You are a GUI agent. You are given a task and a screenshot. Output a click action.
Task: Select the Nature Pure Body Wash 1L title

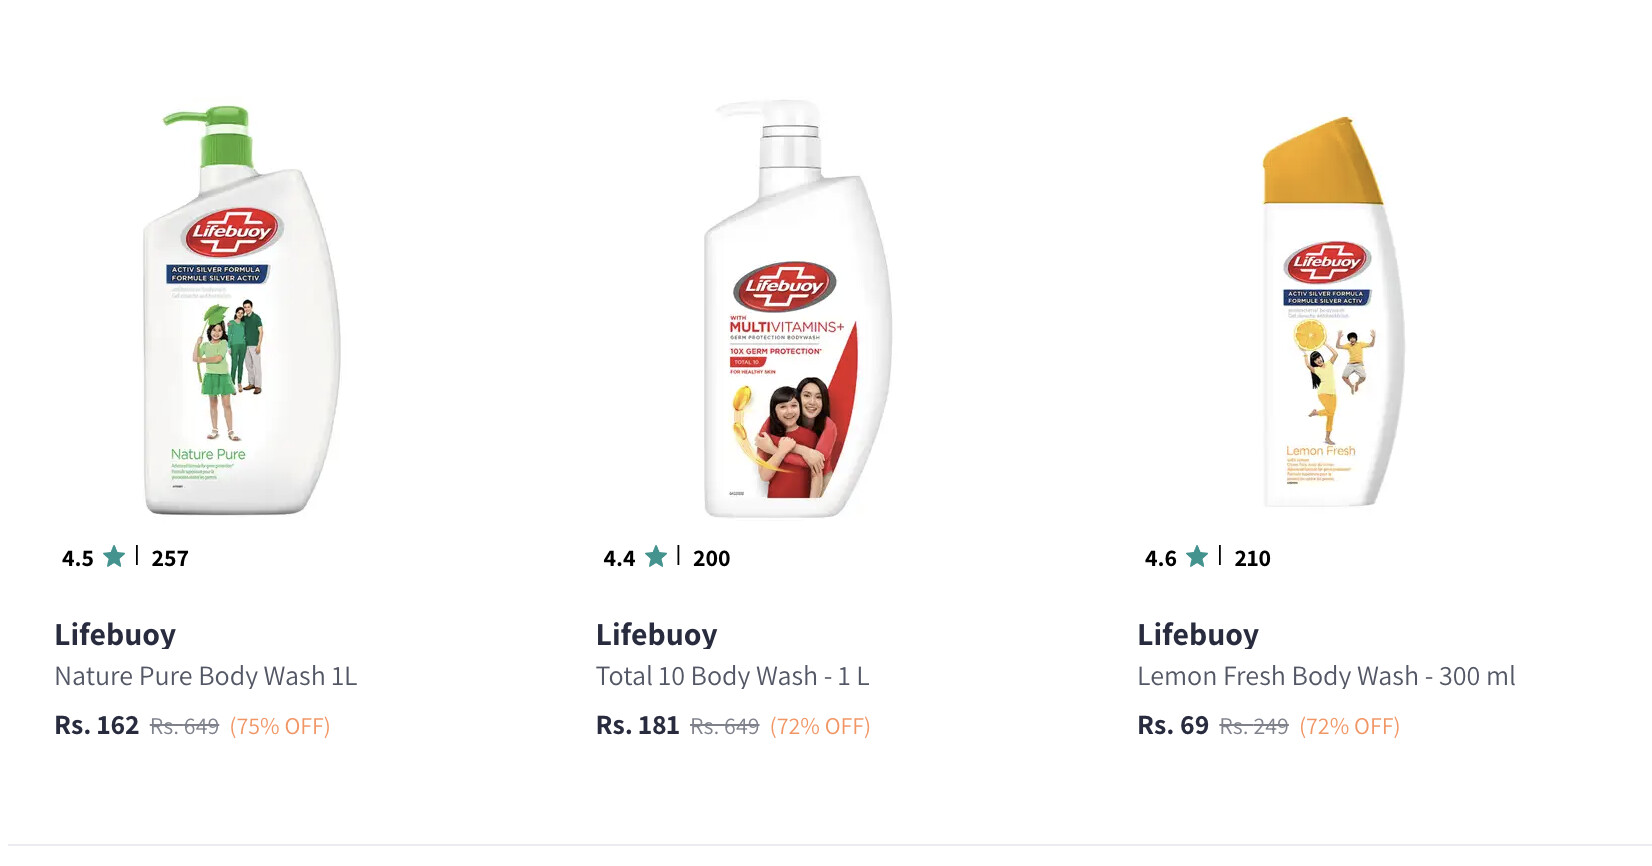coord(205,676)
